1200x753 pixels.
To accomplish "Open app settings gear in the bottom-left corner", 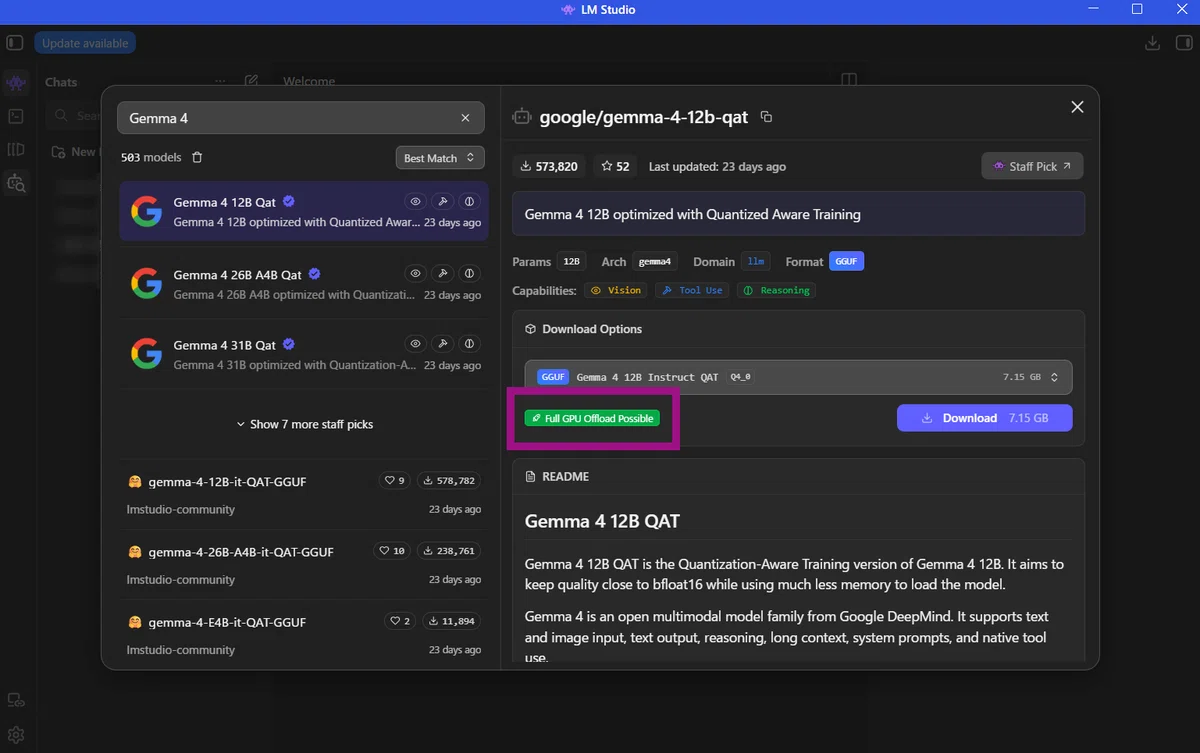I will point(16,734).
